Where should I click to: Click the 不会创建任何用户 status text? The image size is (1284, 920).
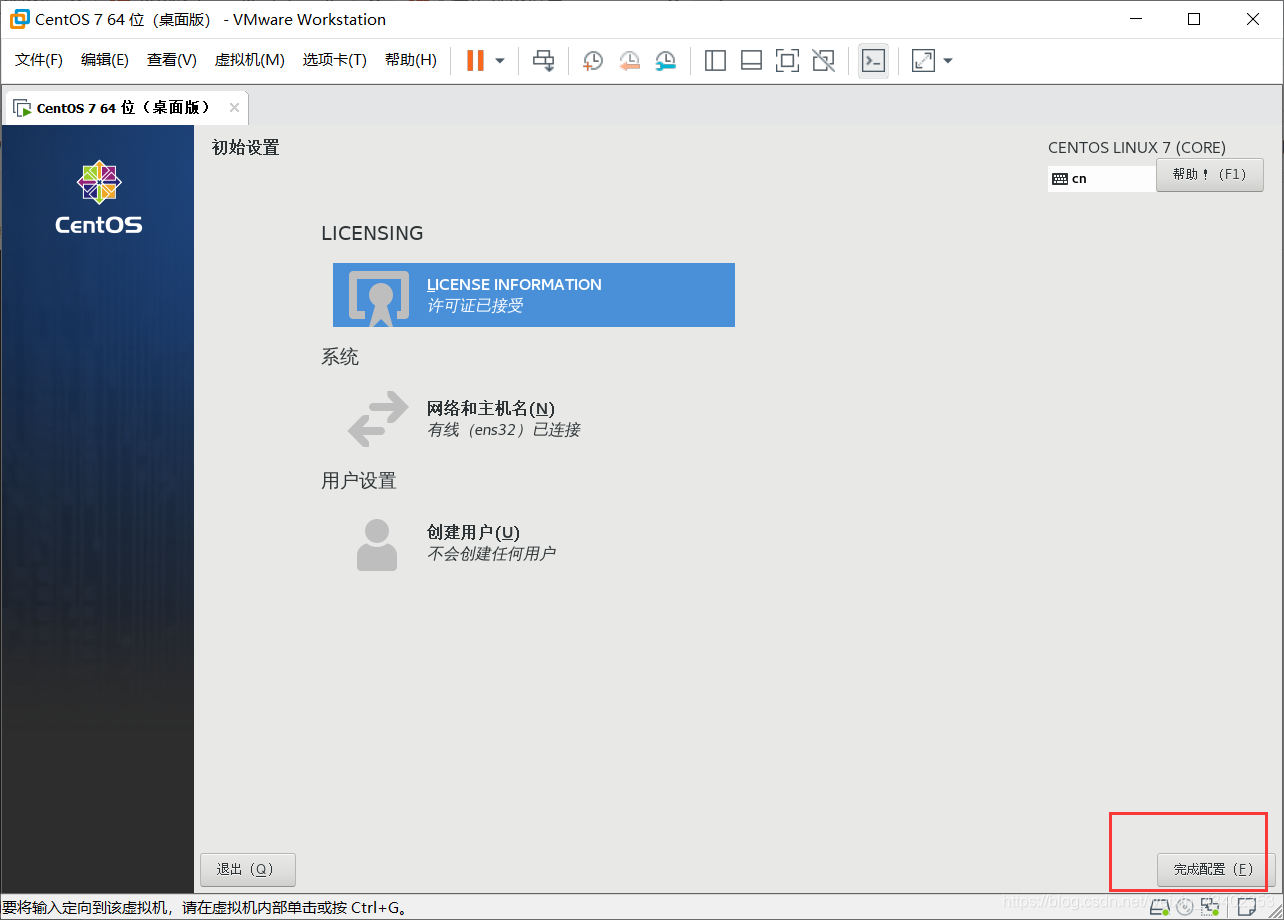click(491, 554)
